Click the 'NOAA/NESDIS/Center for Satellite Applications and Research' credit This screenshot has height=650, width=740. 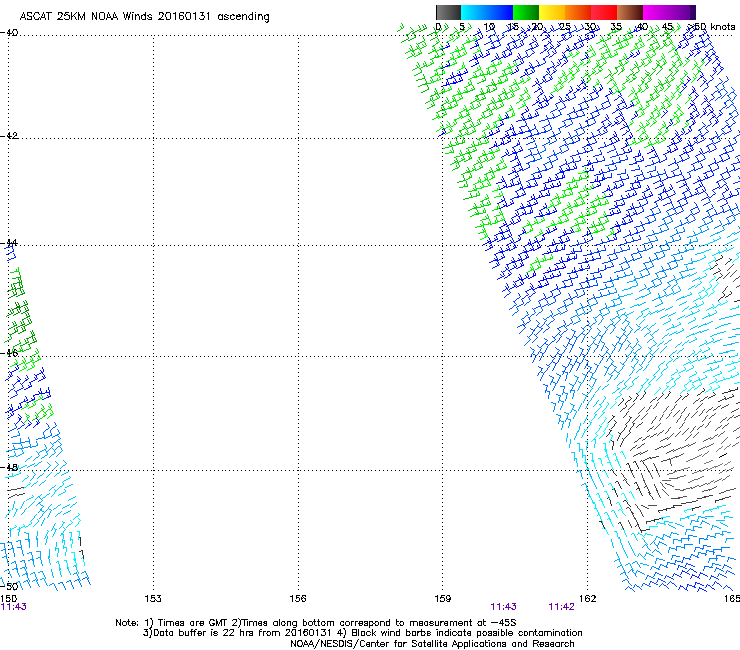click(x=432, y=644)
